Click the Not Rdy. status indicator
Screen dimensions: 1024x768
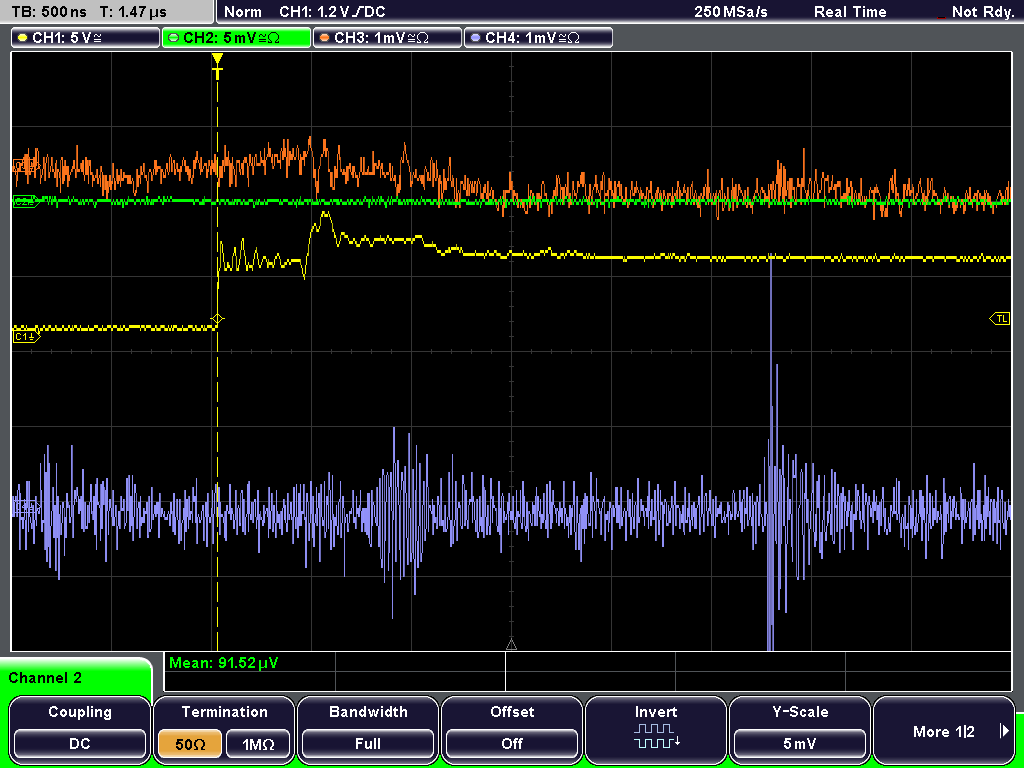pyautogui.click(x=982, y=12)
